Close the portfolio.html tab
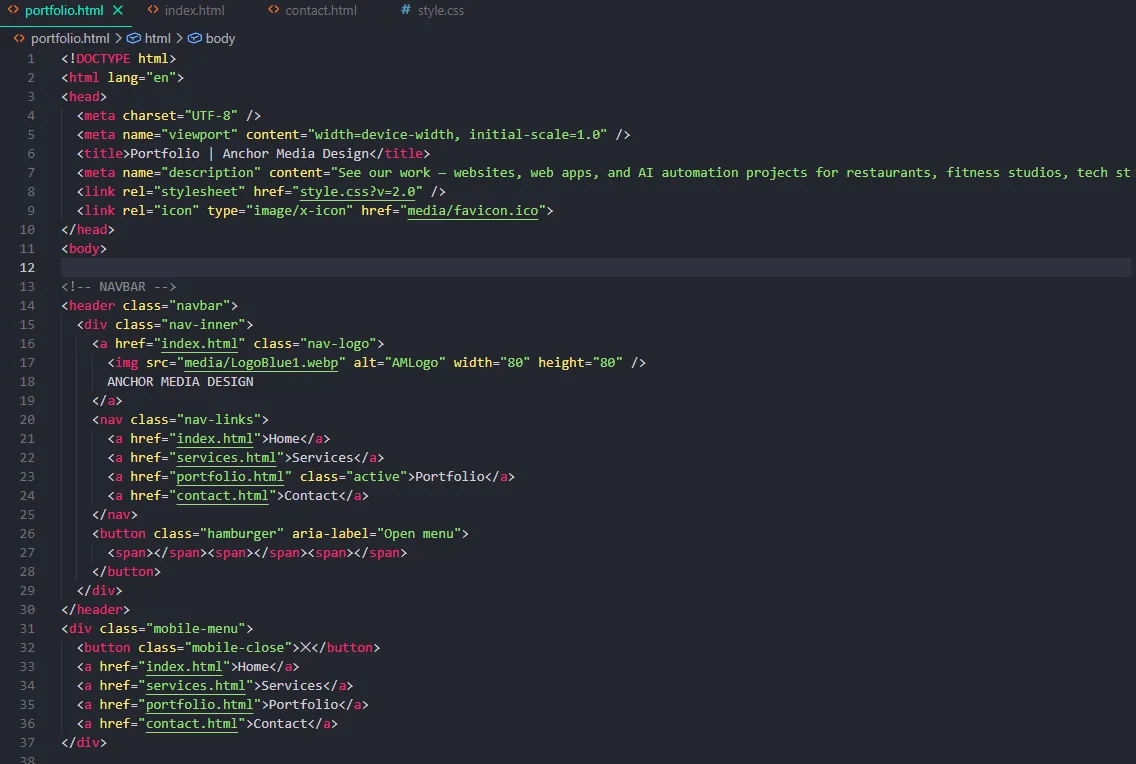 [117, 10]
